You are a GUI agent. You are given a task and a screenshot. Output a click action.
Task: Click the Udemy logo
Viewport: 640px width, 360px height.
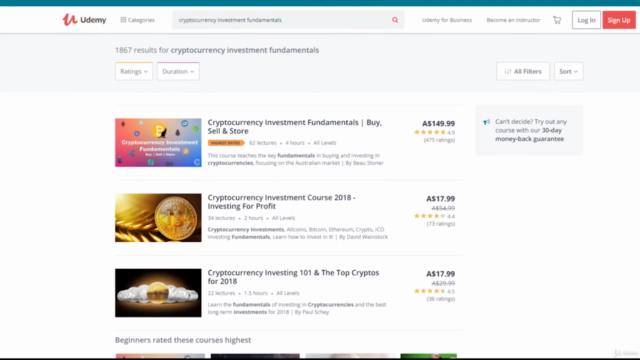coord(84,20)
